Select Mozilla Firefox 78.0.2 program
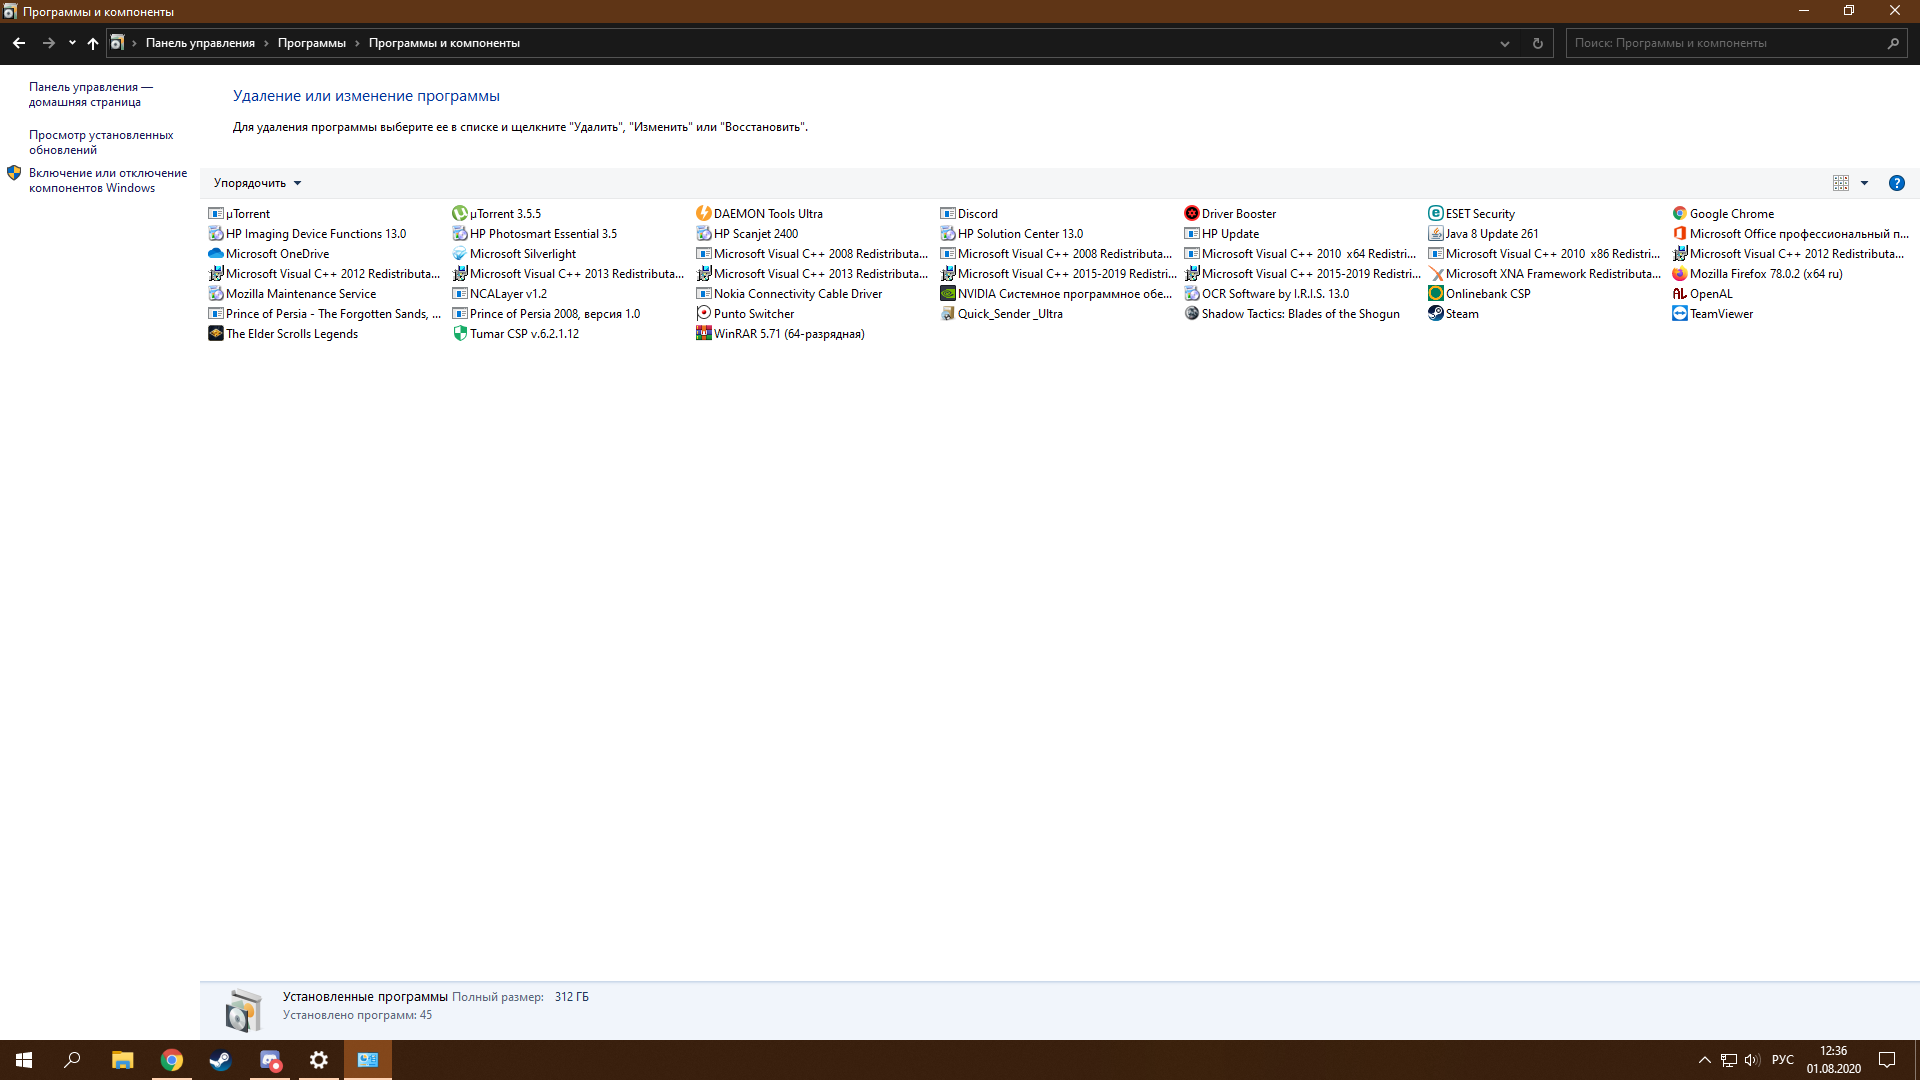Screen dimensions: 1920x1080 tap(1766, 273)
